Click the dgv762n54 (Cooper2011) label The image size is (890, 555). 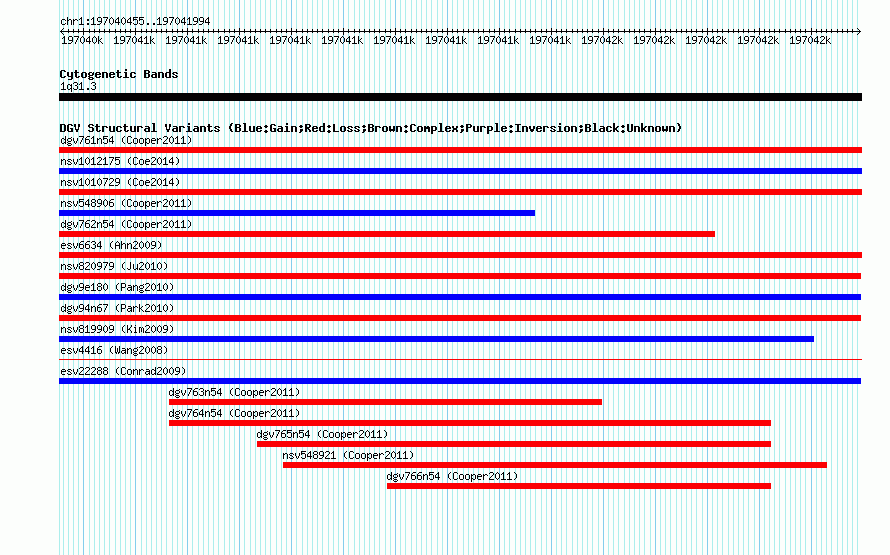pyautogui.click(x=126, y=224)
